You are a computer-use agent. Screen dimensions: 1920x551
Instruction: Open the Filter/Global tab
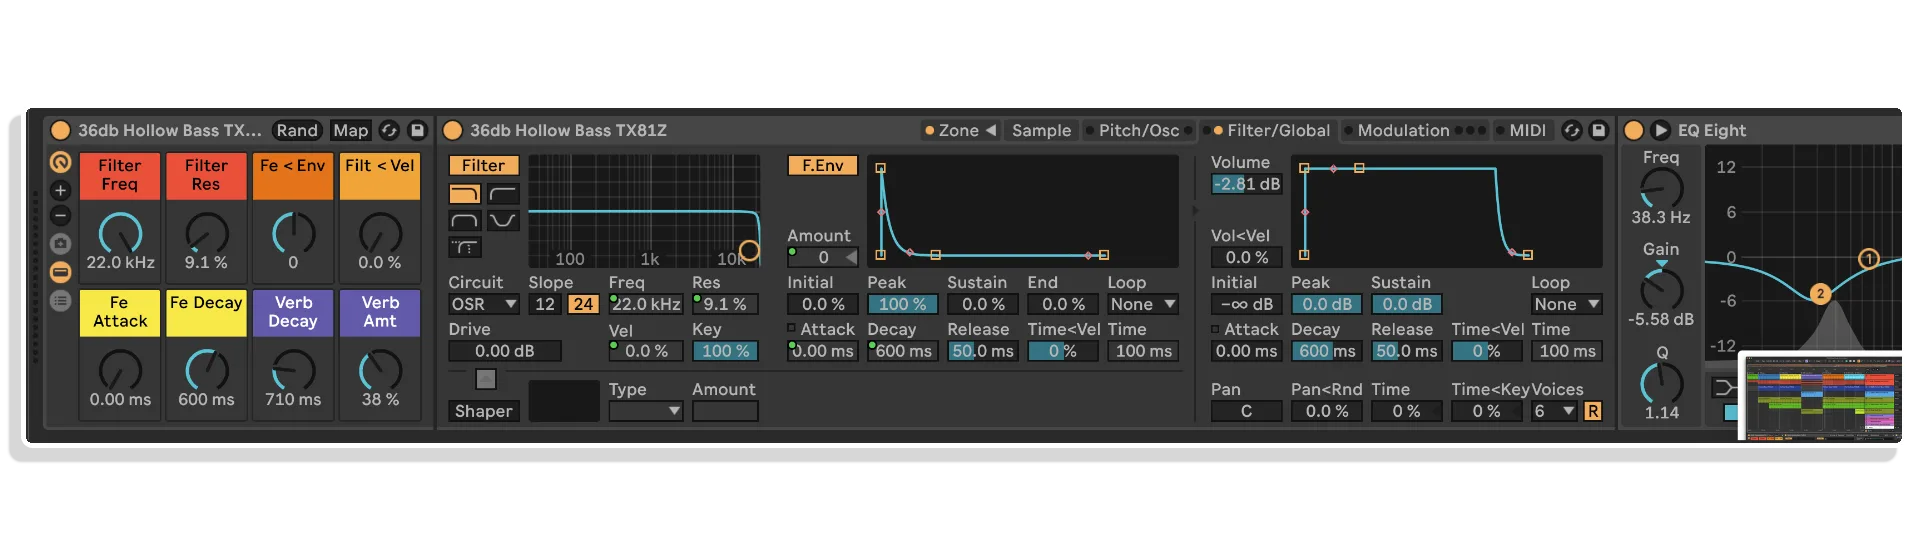(1271, 130)
